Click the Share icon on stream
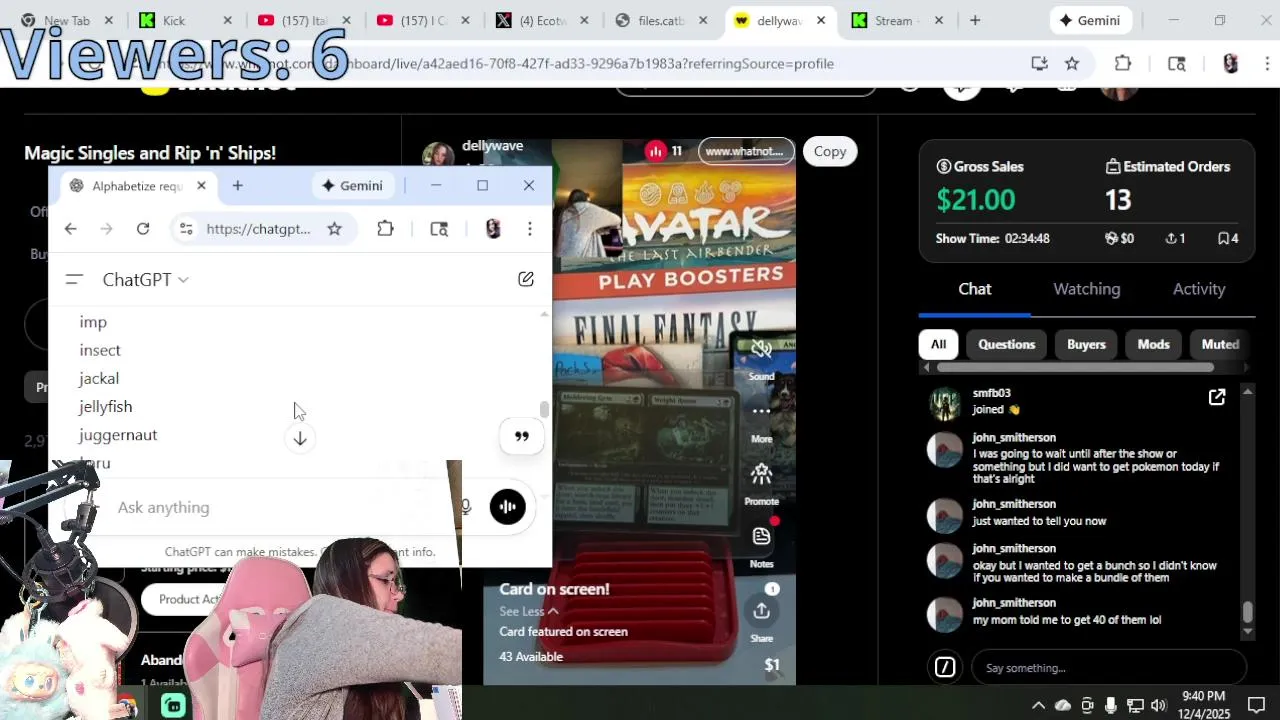Screen dimensions: 1280x720 (761, 611)
